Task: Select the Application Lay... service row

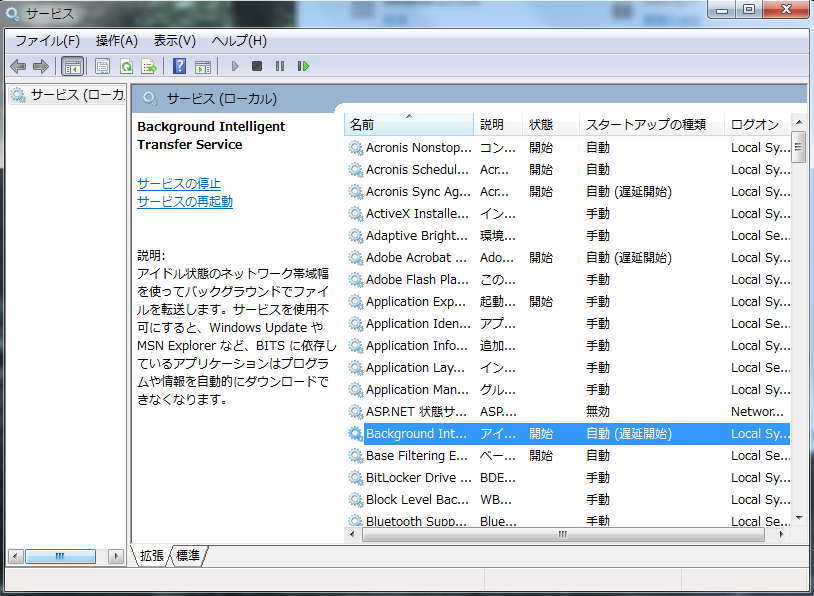Action: point(568,368)
